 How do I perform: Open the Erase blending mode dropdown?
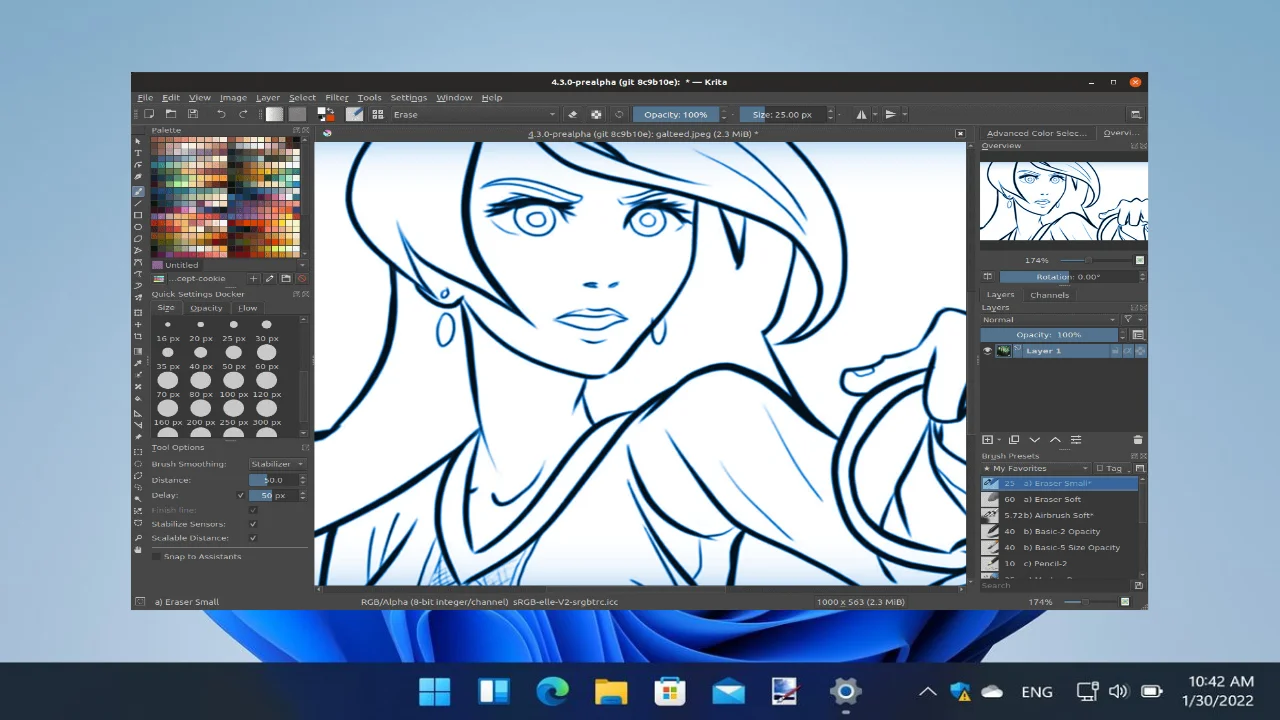(474, 114)
